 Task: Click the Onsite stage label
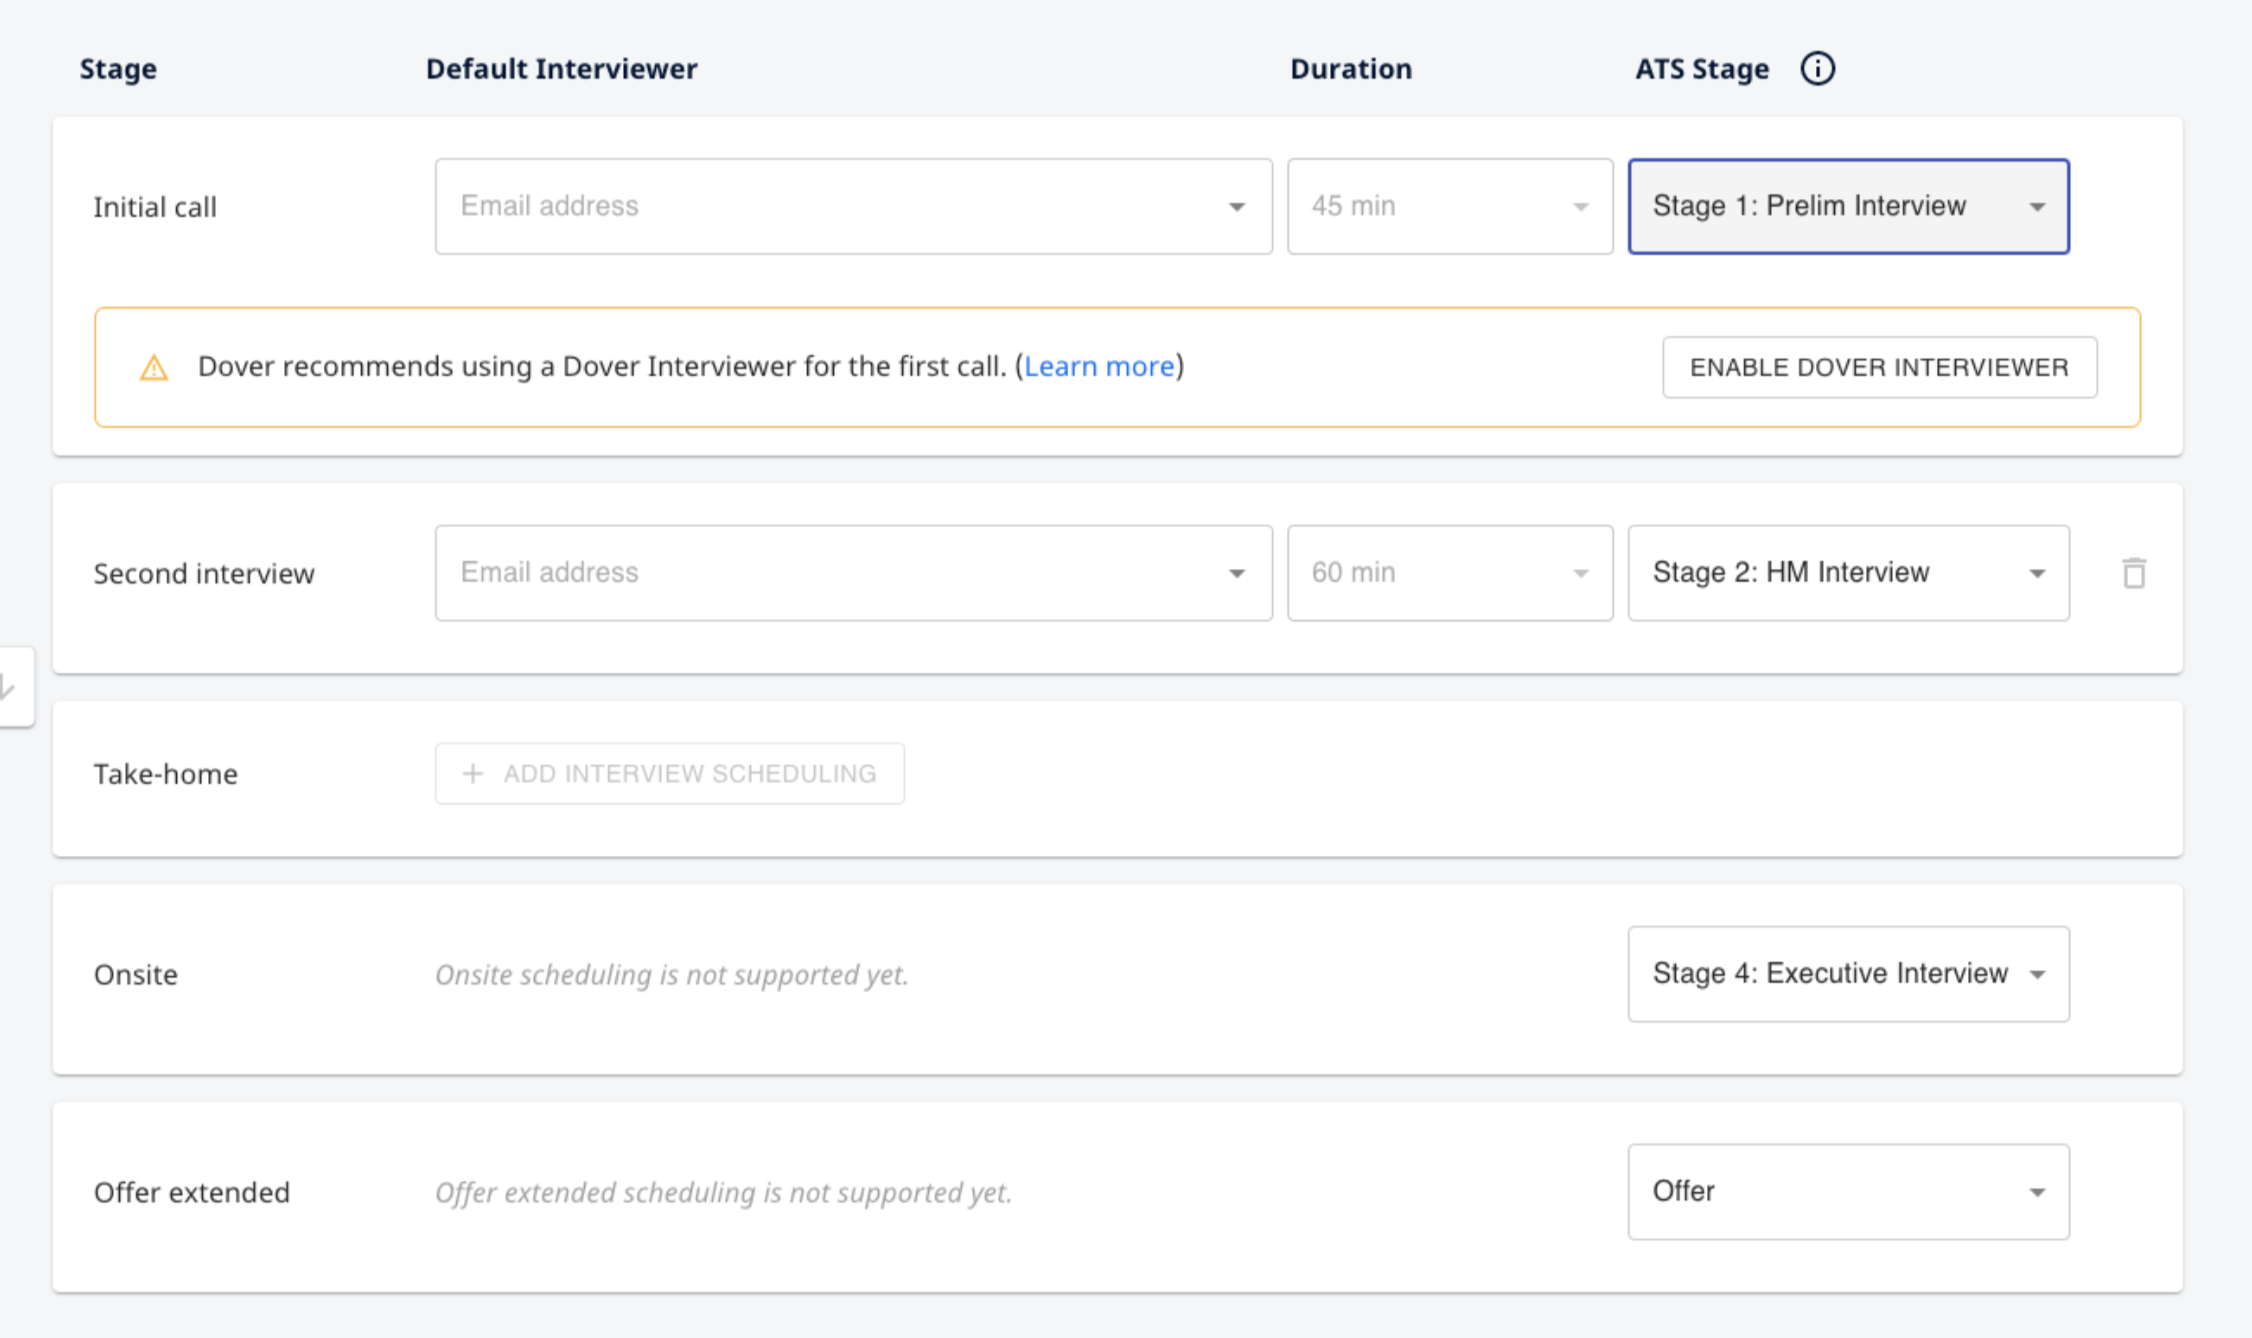pyautogui.click(x=136, y=975)
